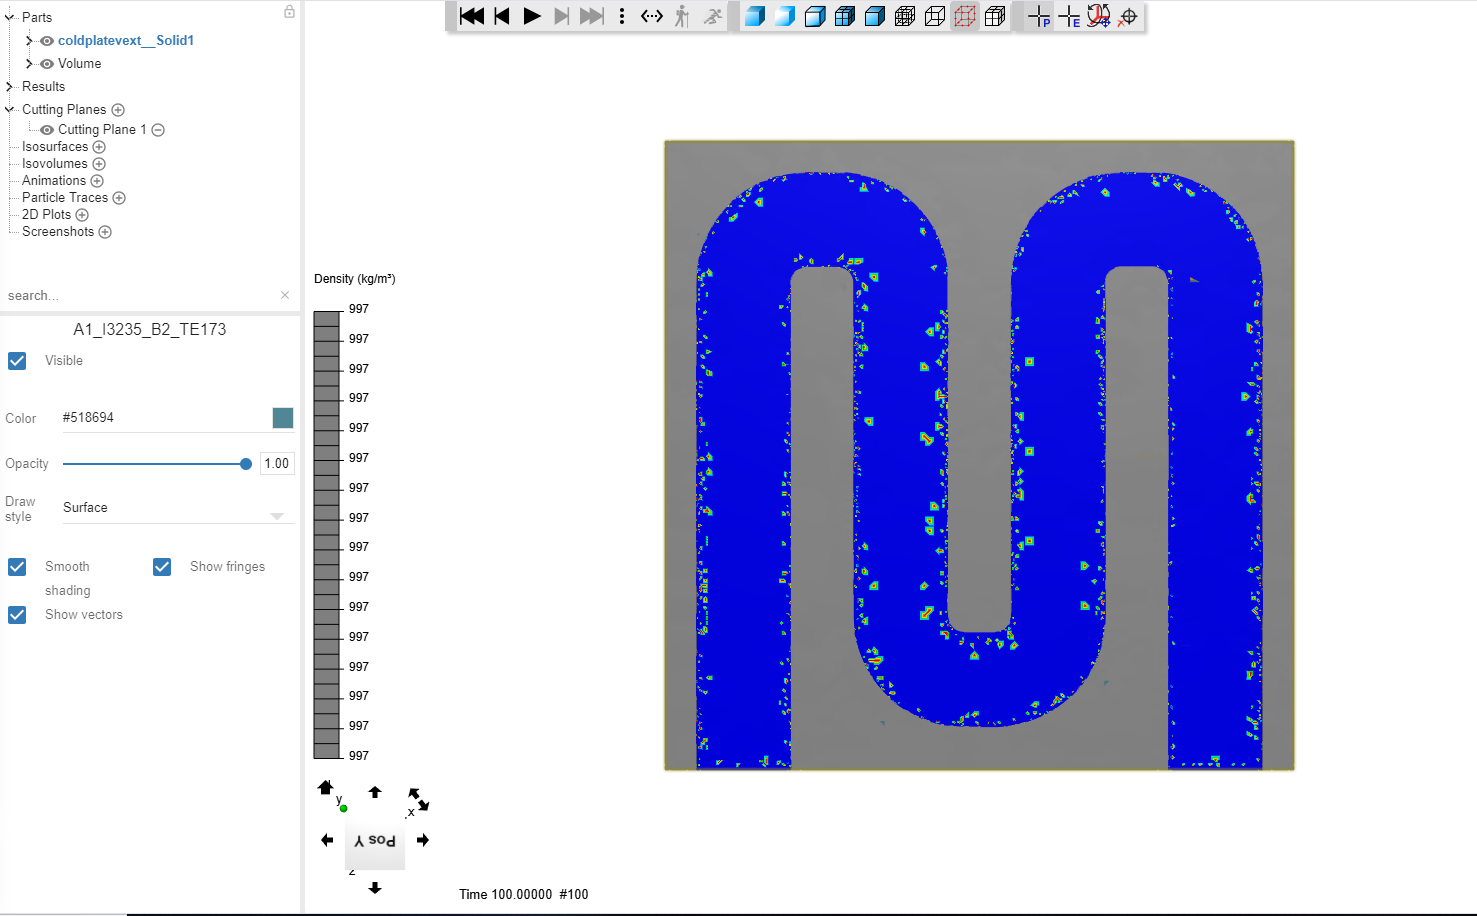Image resolution: width=1477 pixels, height=916 pixels.
Task: Open the three-dot animation options menu
Action: tap(622, 16)
